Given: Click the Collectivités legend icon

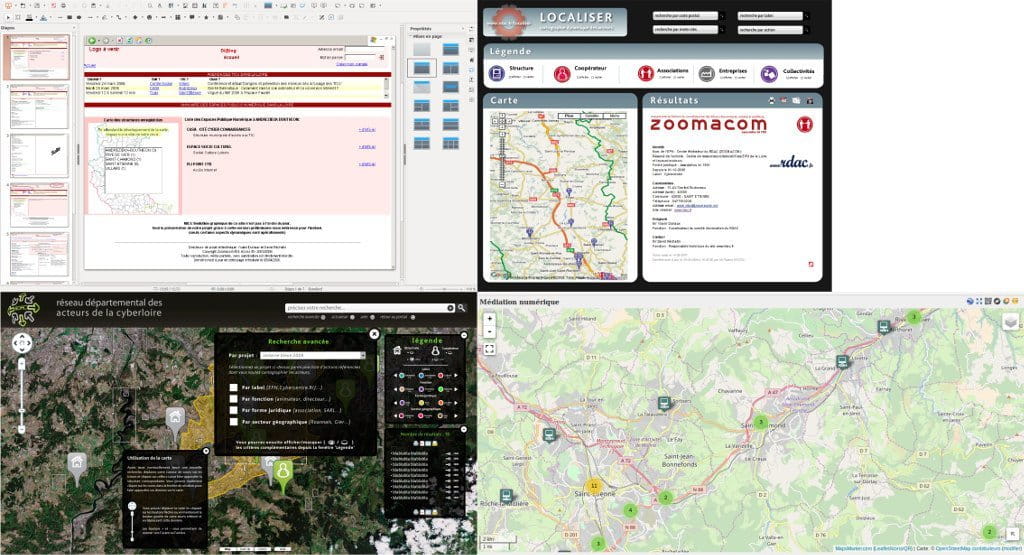Looking at the screenshot, I should click(769, 74).
